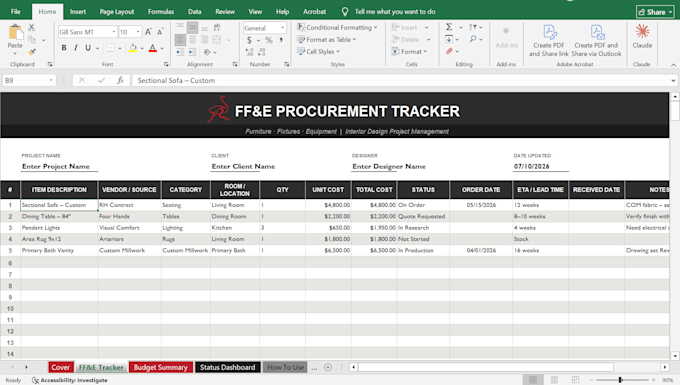The width and height of the screenshot is (680, 385).
Task: Apply accounting dollar format
Action: [249, 40]
